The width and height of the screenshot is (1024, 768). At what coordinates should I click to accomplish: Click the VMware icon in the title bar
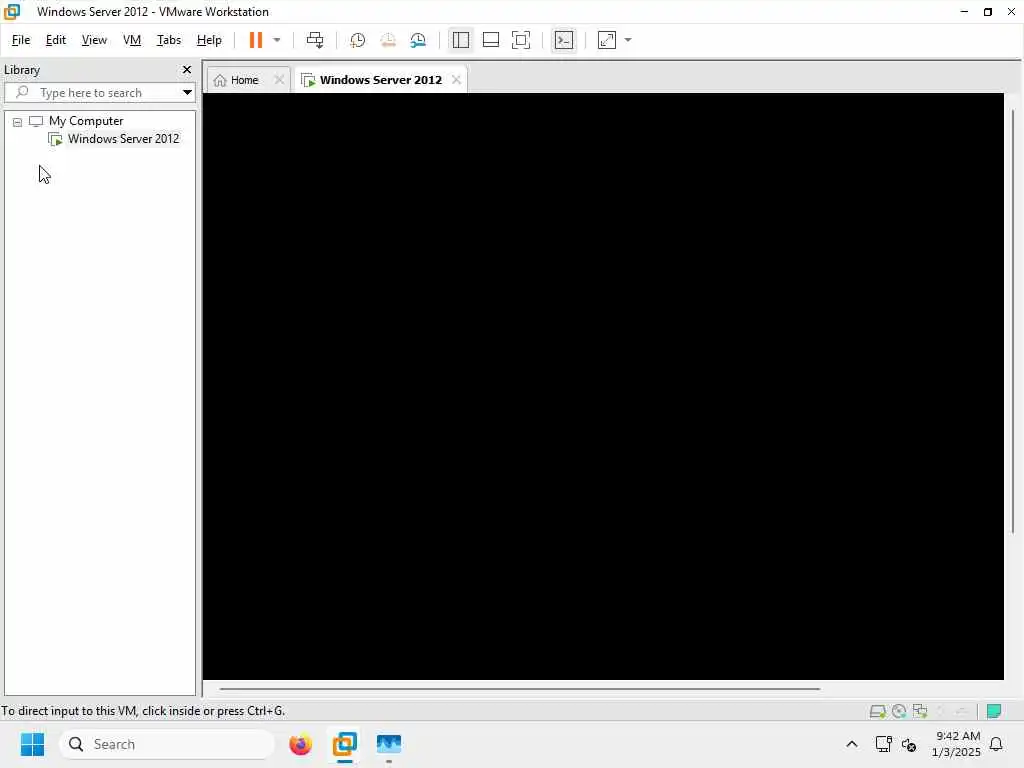(12, 11)
